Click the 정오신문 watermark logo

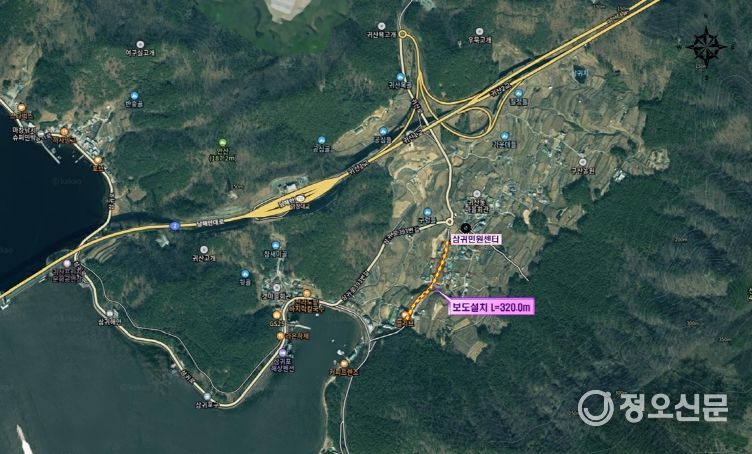pyautogui.click(x=653, y=407)
